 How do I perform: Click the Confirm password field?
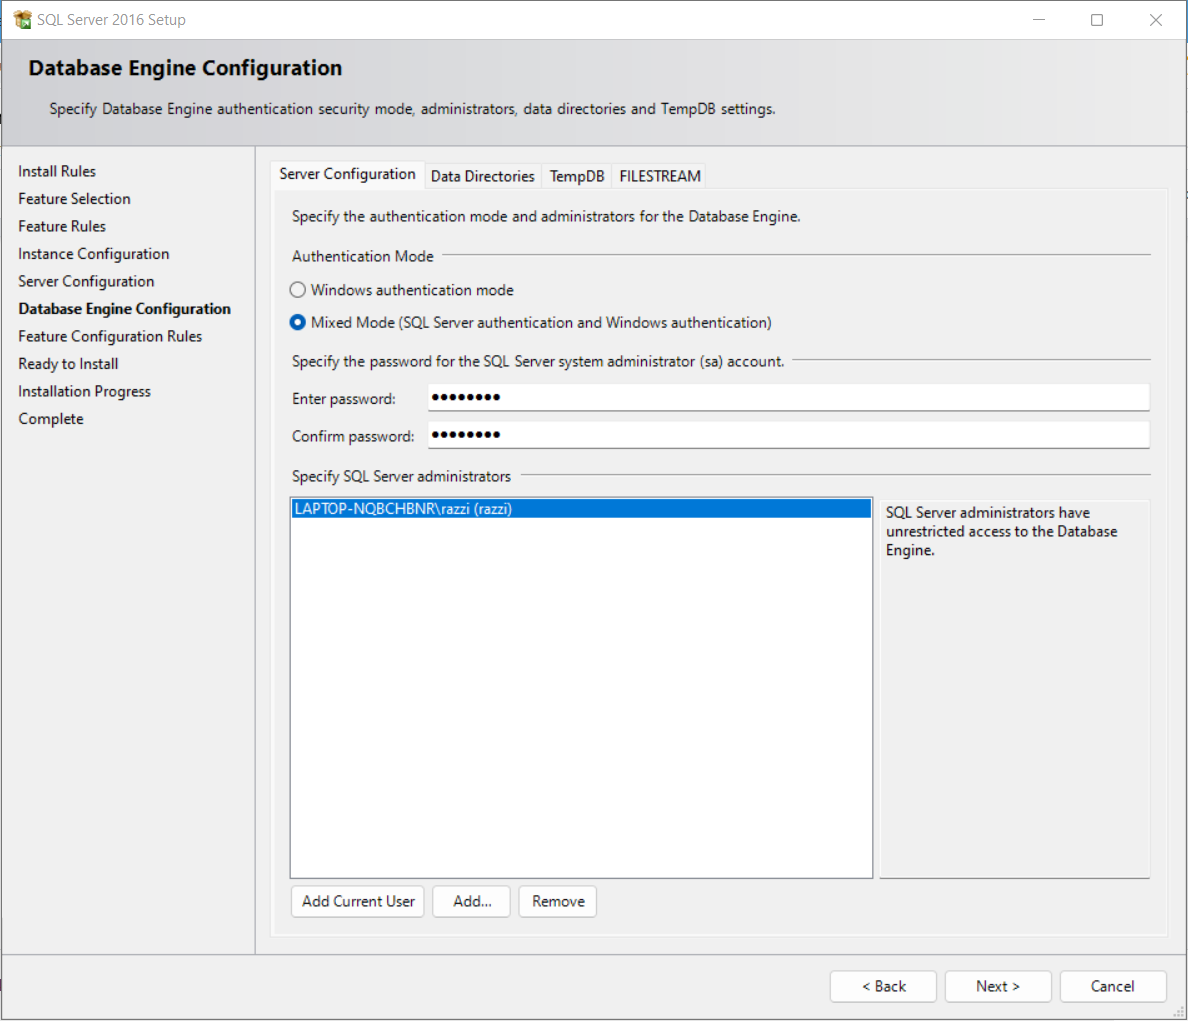[788, 435]
